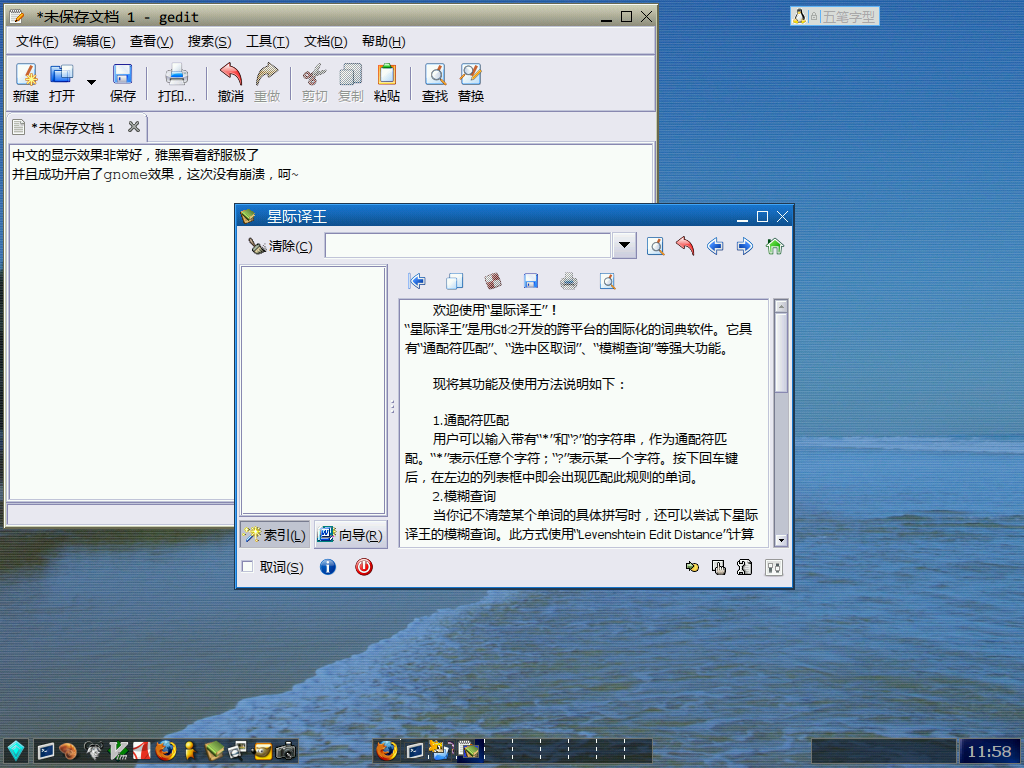Select the 索引(L) index button
Image resolution: width=1024 pixels, height=768 pixels.
click(275, 535)
